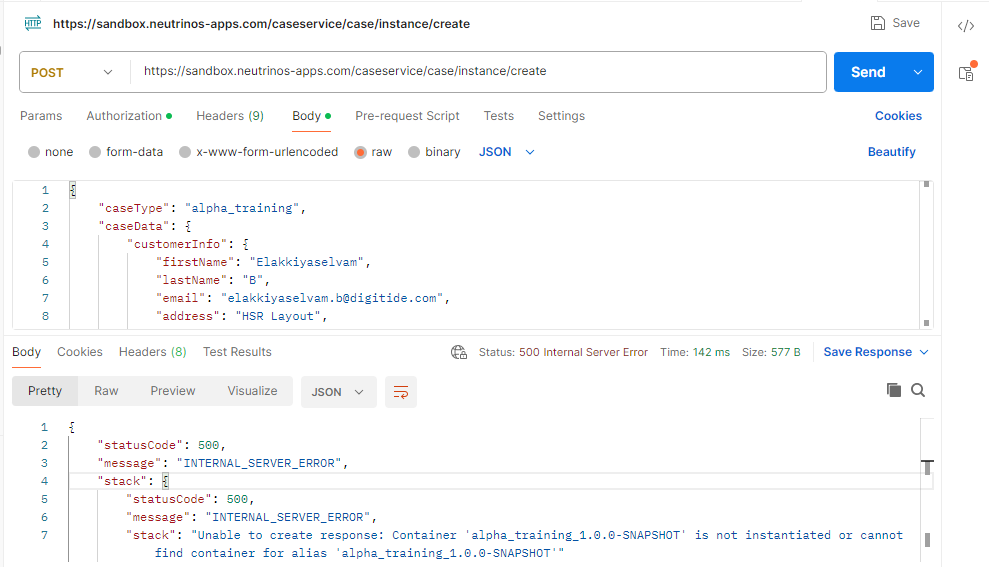This screenshot has width=989, height=567.
Task: Switch to Preview response view
Action: pos(173,391)
